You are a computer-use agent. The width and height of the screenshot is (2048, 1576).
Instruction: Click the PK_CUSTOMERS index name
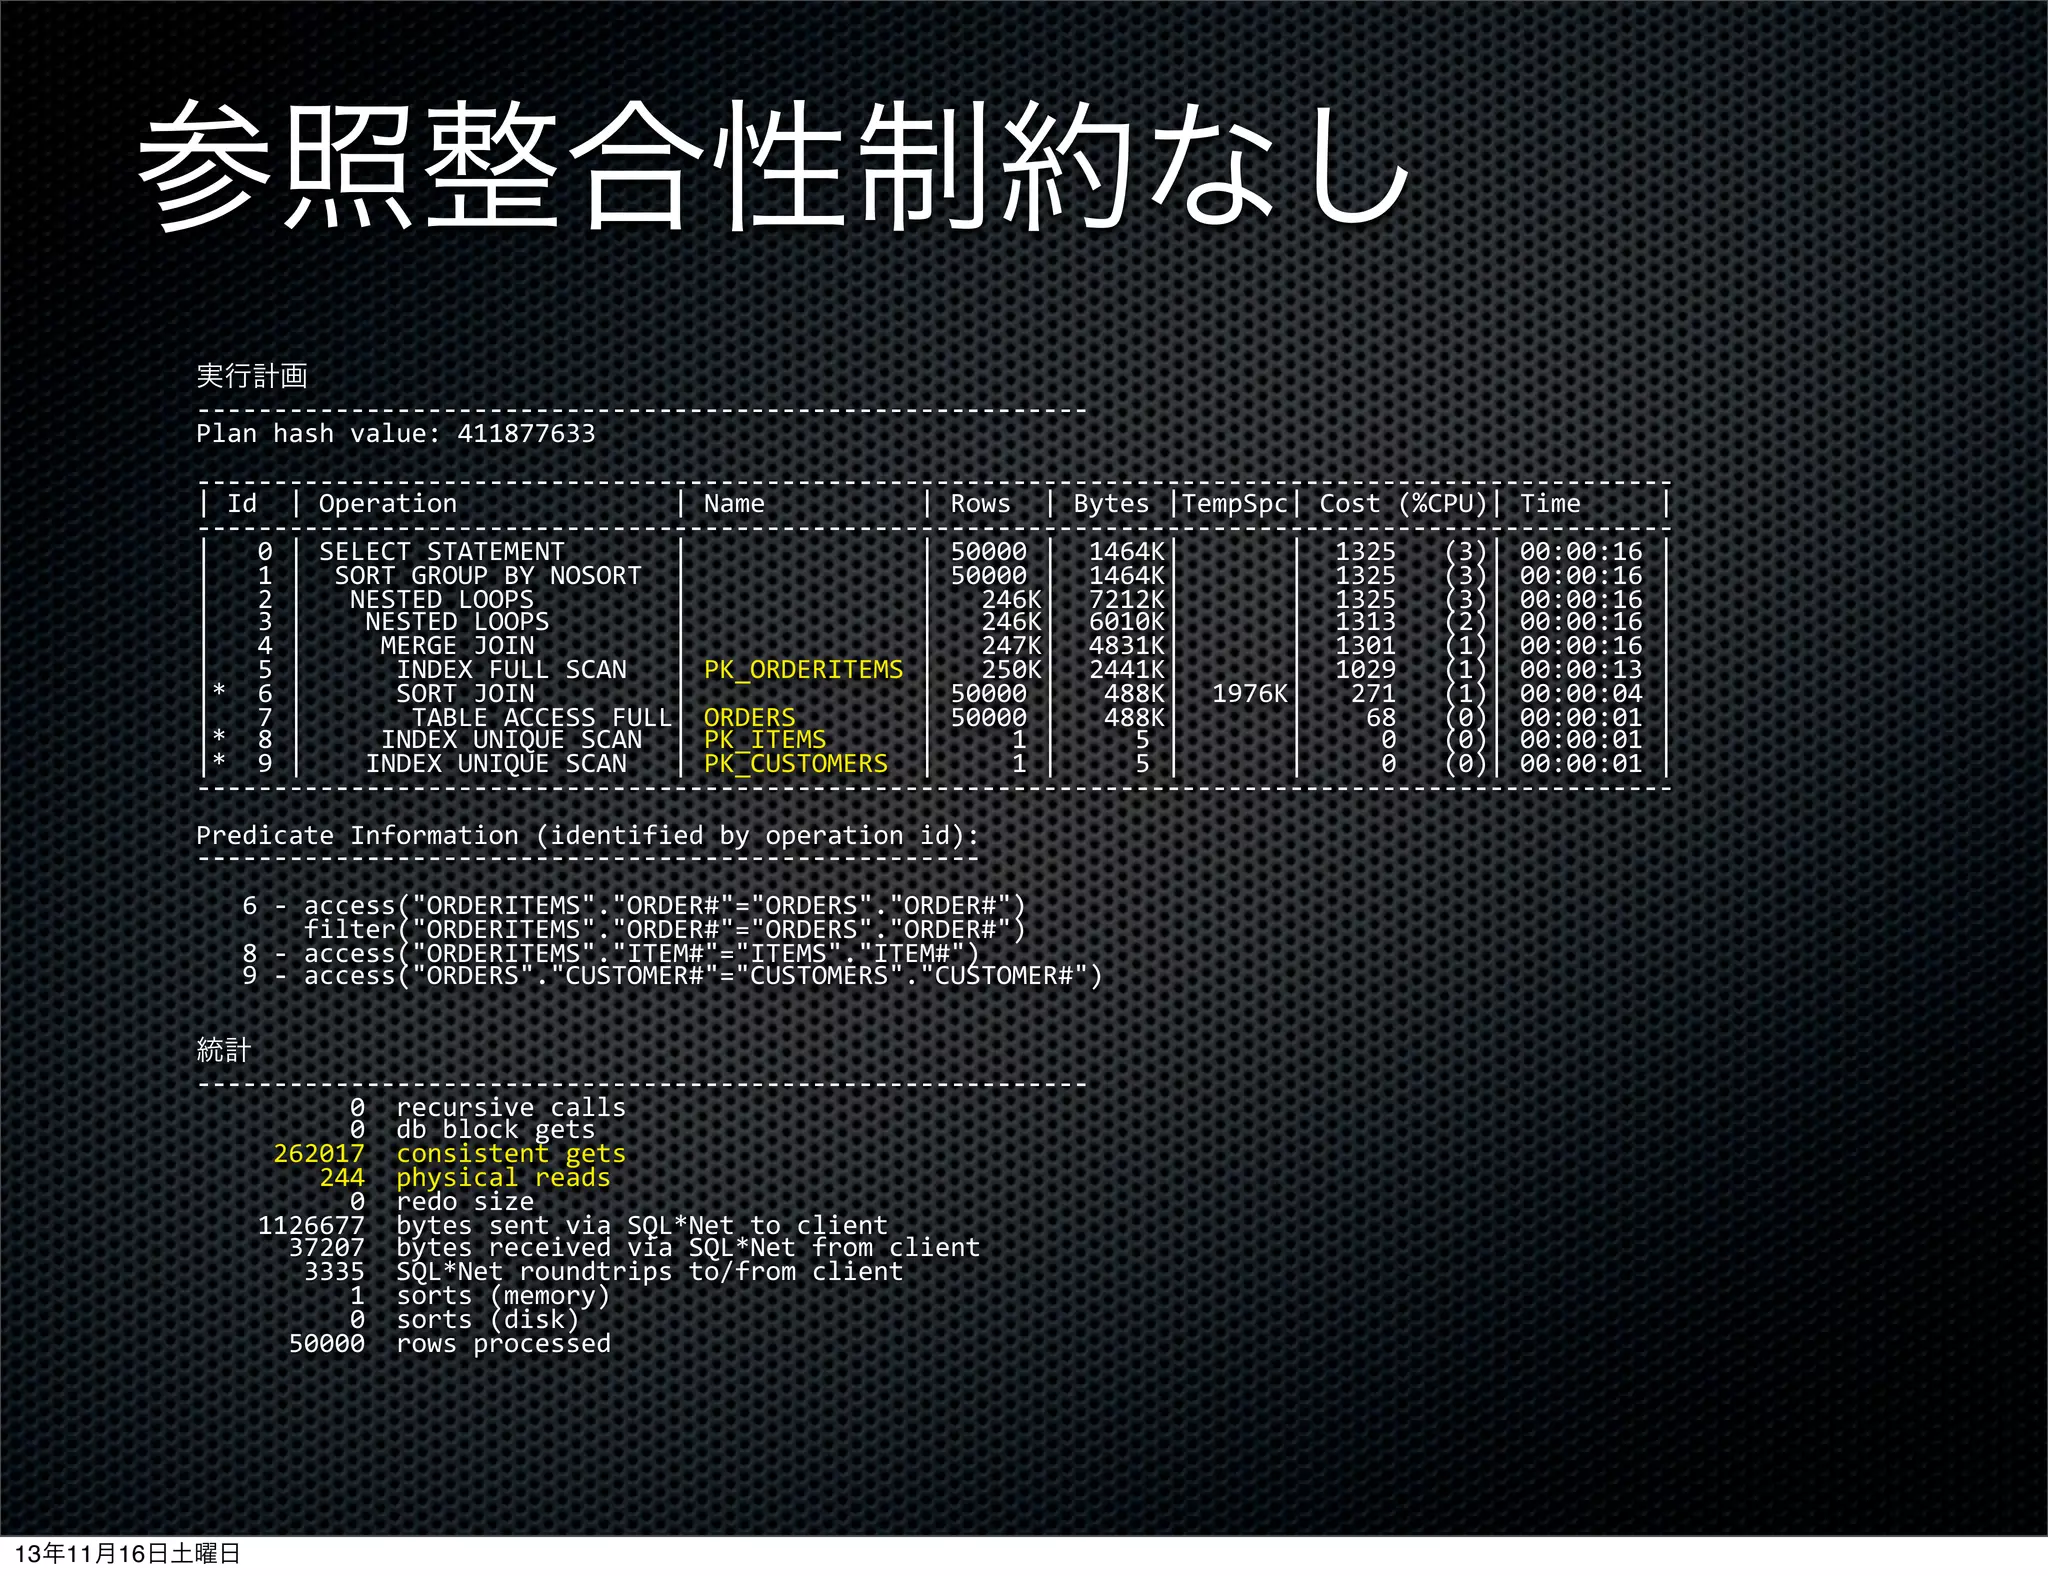(796, 764)
